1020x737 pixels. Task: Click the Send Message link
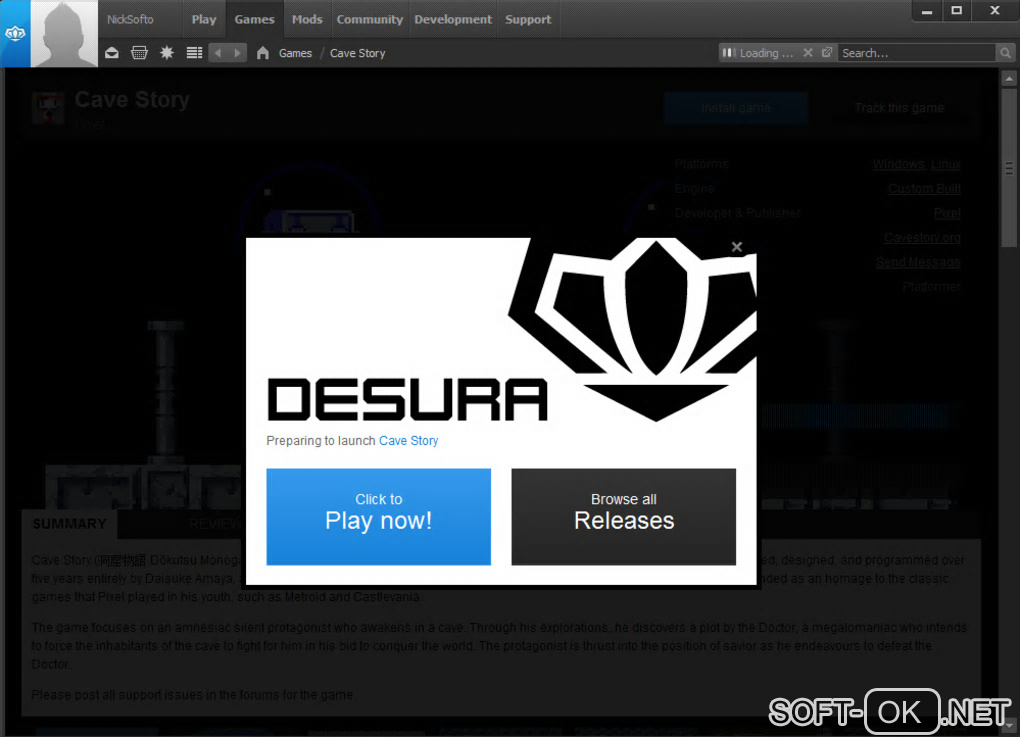[x=918, y=261]
